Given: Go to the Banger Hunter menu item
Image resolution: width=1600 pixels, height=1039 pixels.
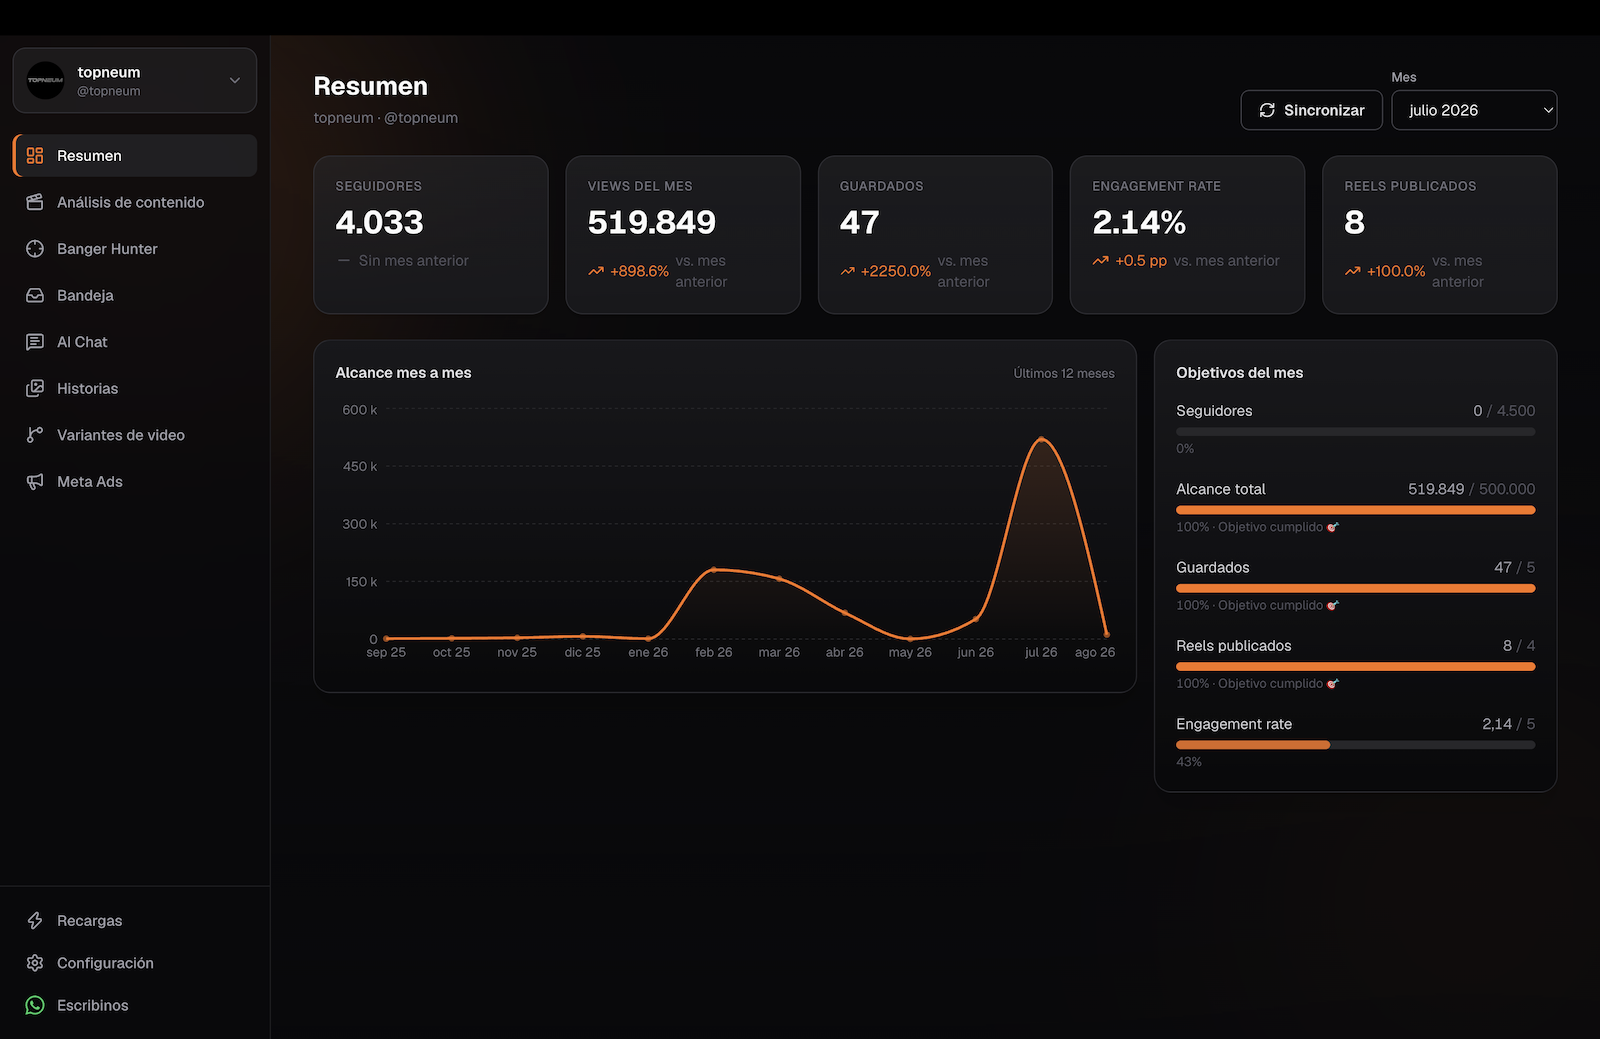Looking at the screenshot, I should [x=135, y=249].
